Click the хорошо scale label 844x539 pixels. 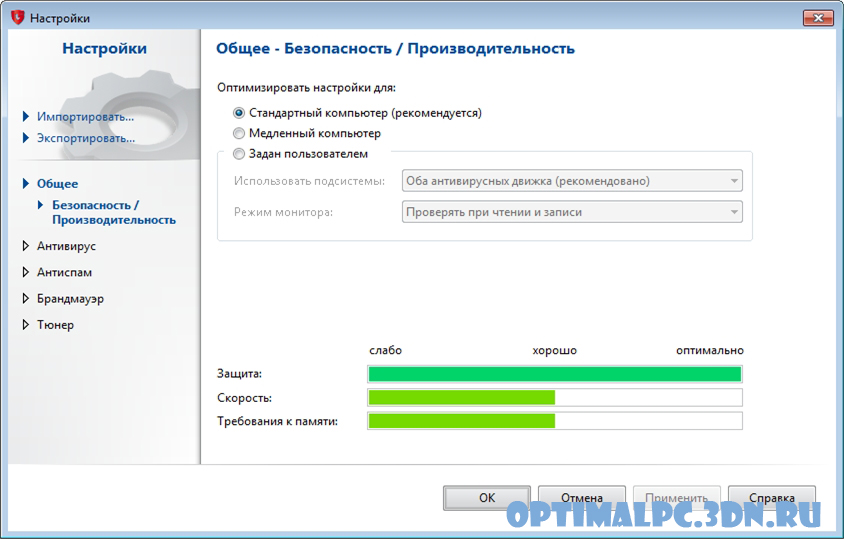554,351
